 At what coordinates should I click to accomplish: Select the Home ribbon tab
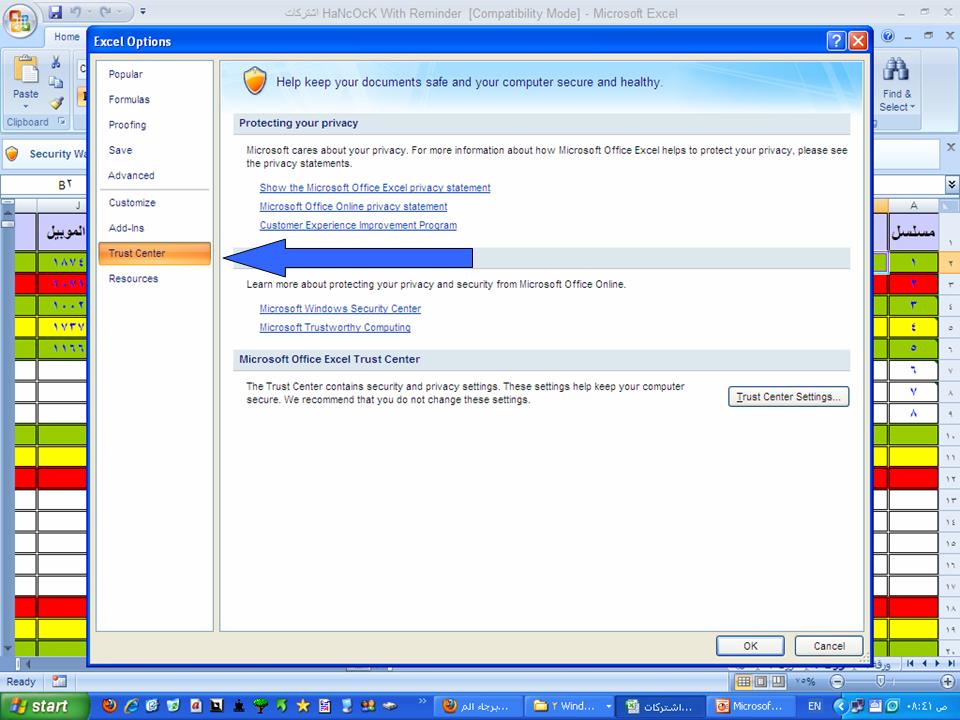(x=67, y=37)
